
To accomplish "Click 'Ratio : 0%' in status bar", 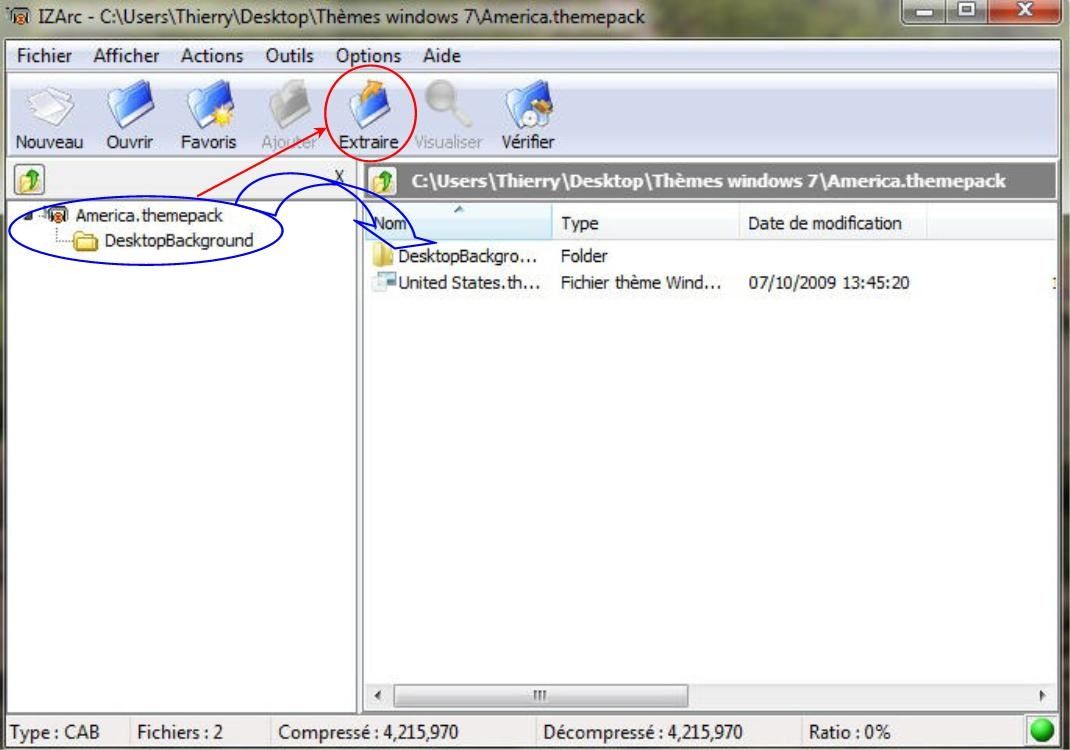I will pos(850,732).
